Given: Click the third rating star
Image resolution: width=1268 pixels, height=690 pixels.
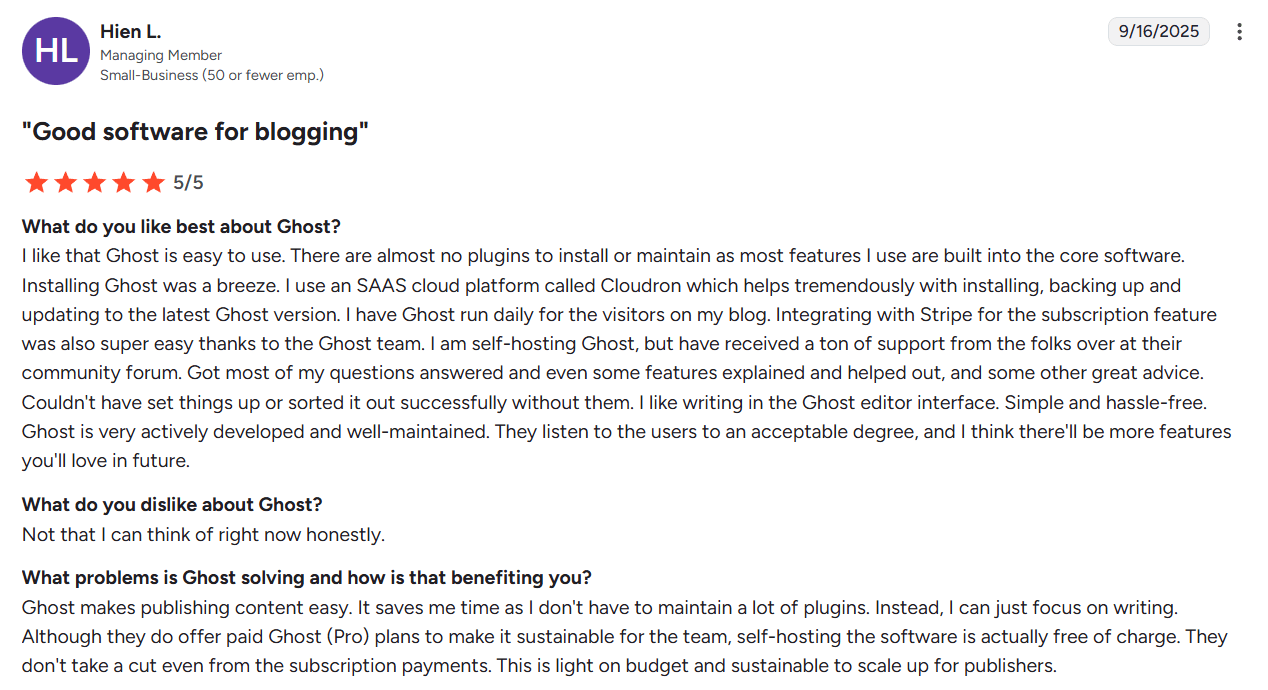Looking at the screenshot, I should pos(94,182).
